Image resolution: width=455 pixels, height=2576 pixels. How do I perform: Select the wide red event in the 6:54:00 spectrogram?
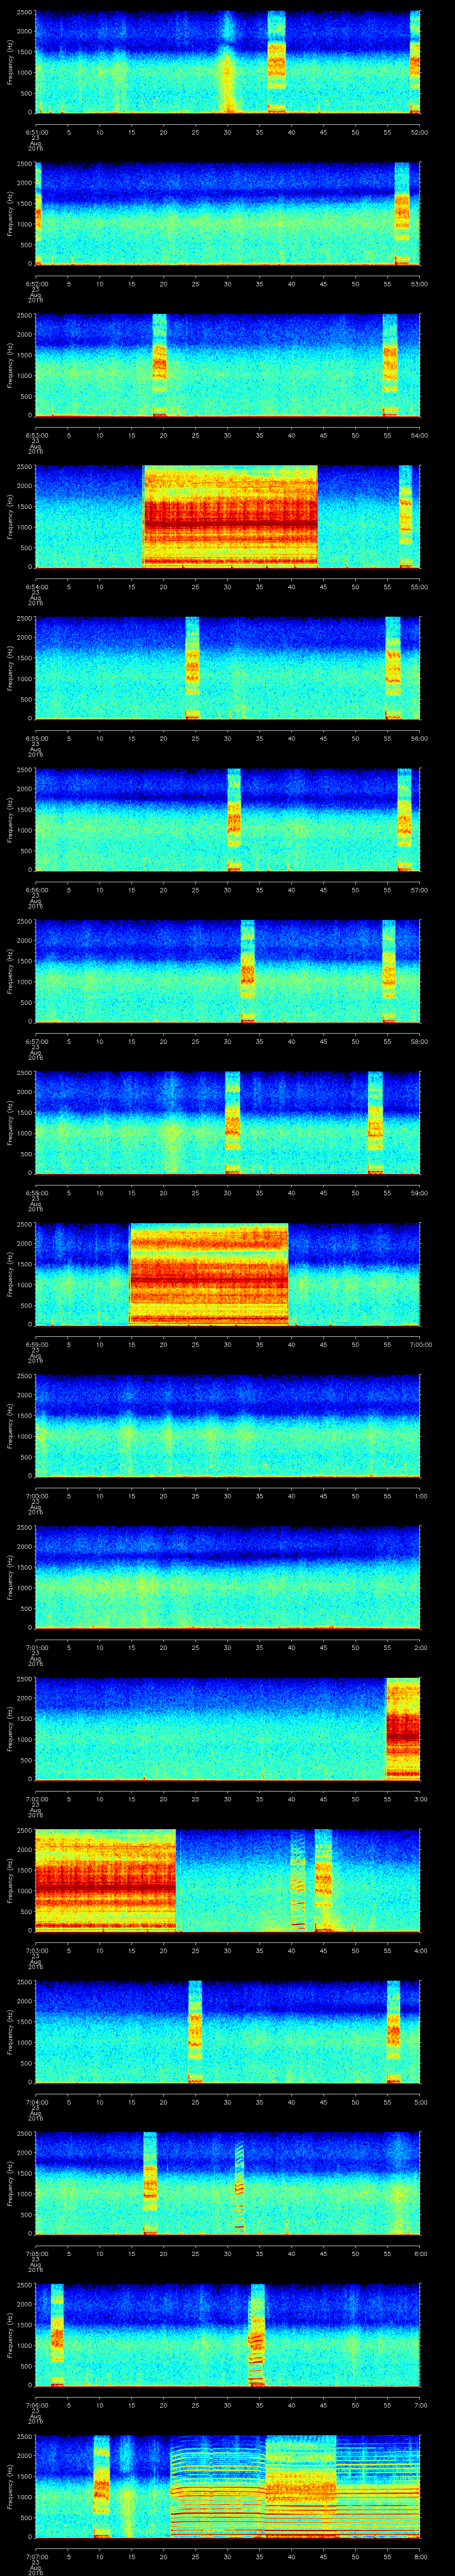click(x=230, y=517)
